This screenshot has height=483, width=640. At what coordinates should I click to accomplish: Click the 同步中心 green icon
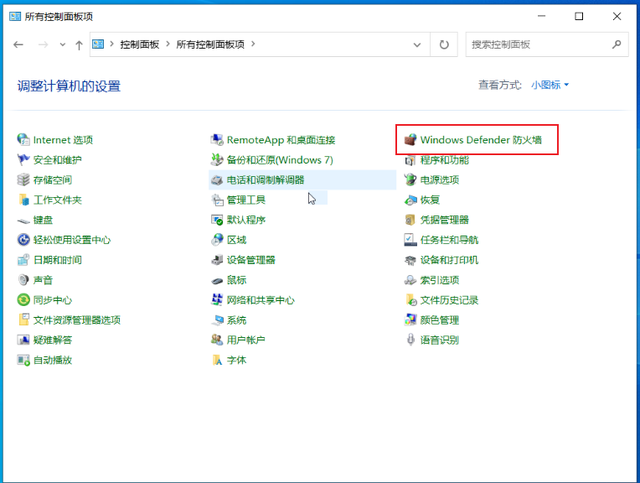click(x=23, y=300)
